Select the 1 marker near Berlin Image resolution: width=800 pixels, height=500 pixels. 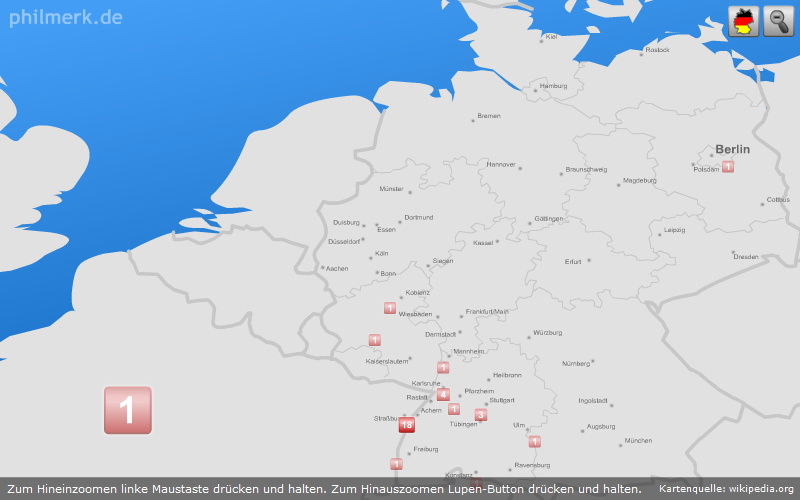click(x=728, y=166)
